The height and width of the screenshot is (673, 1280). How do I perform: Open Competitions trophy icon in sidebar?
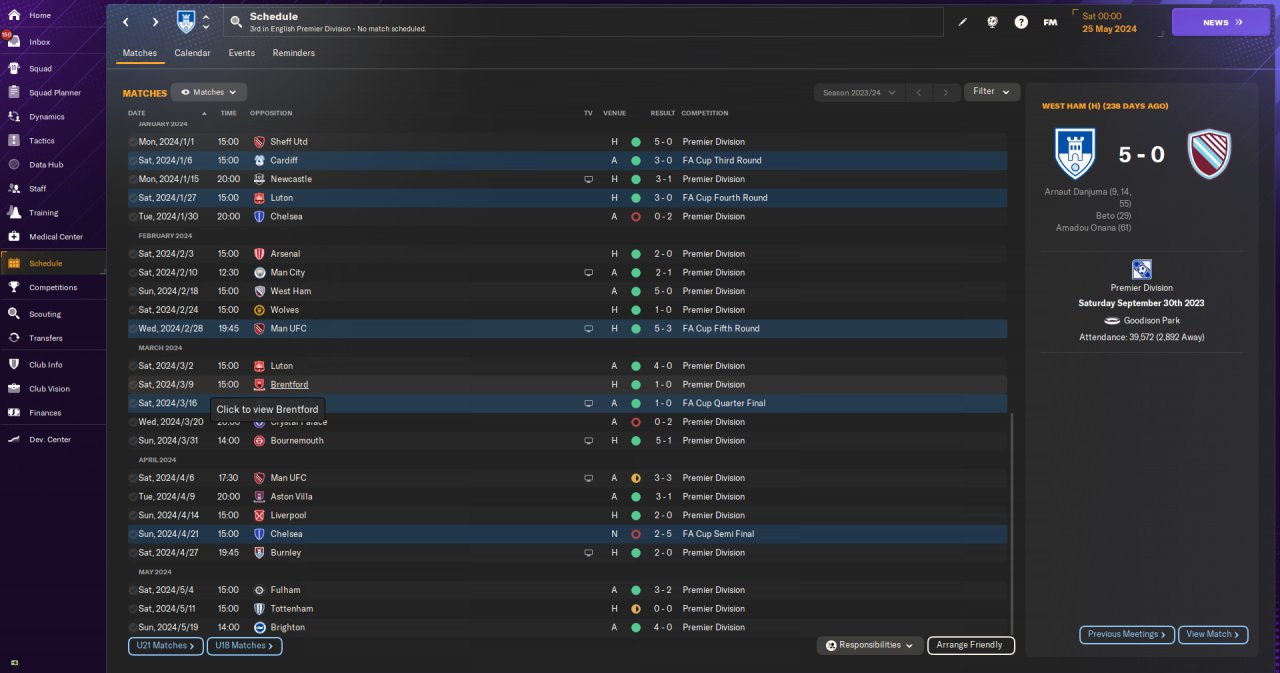14,287
